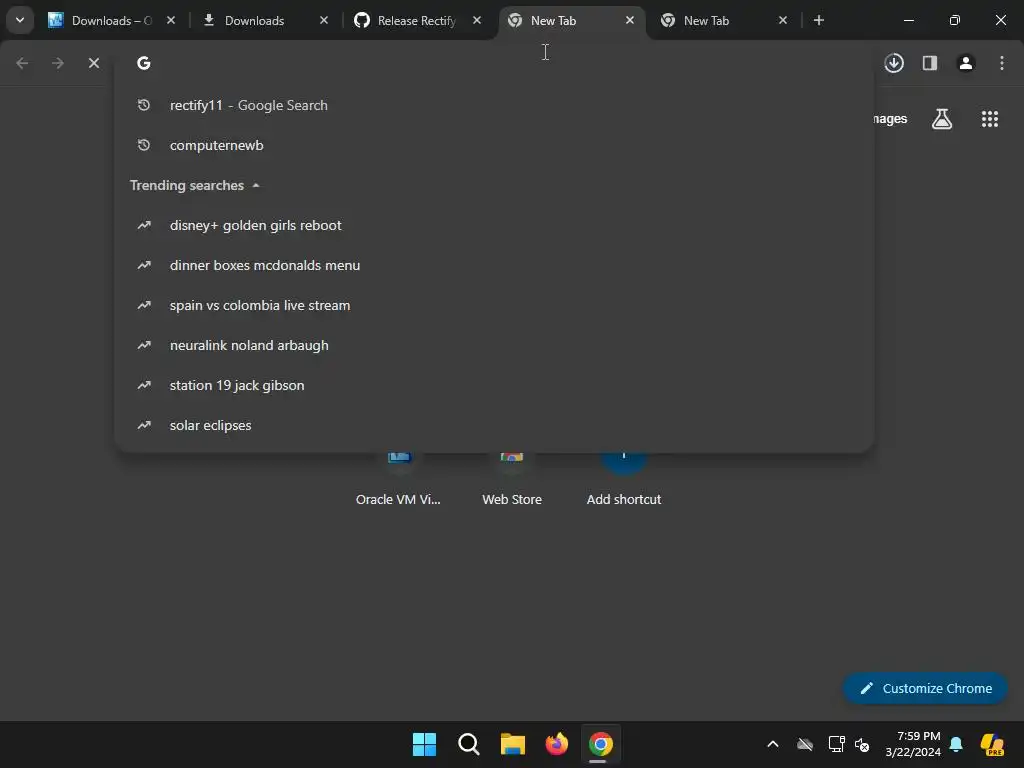Image resolution: width=1024 pixels, height=768 pixels.
Task: Switch to the Downloads – O tab
Action: pyautogui.click(x=113, y=20)
